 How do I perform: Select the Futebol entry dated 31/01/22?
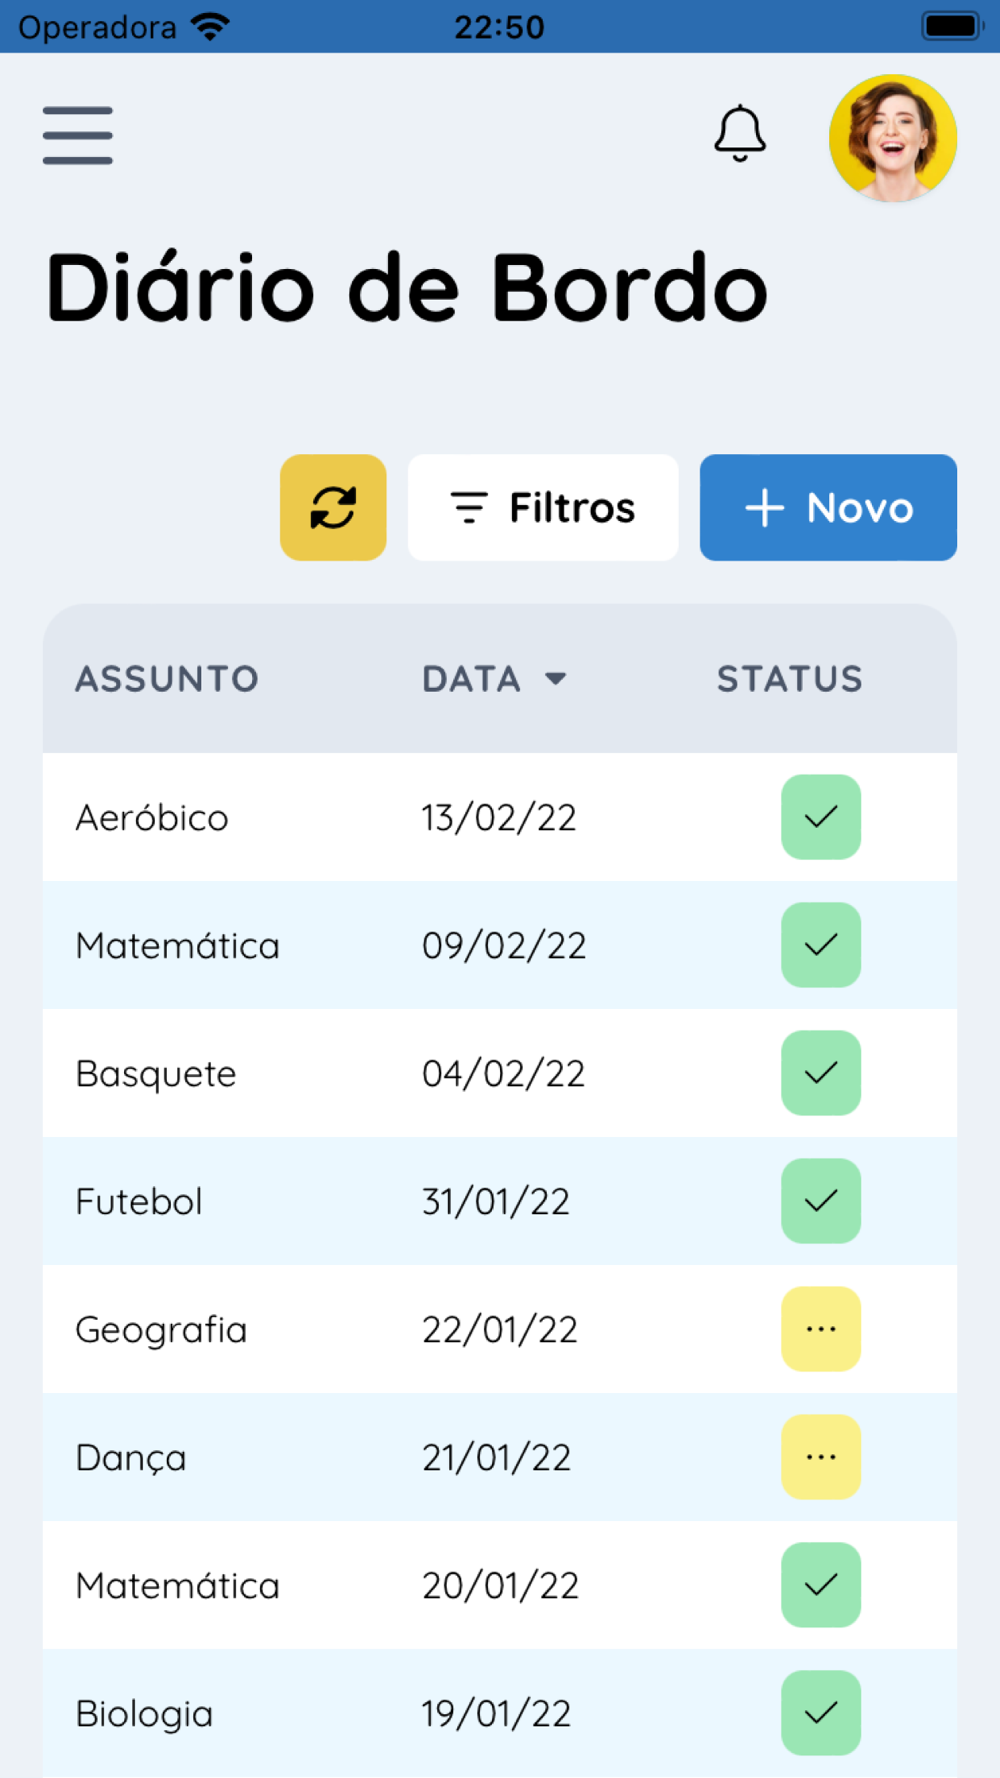[500, 1201]
